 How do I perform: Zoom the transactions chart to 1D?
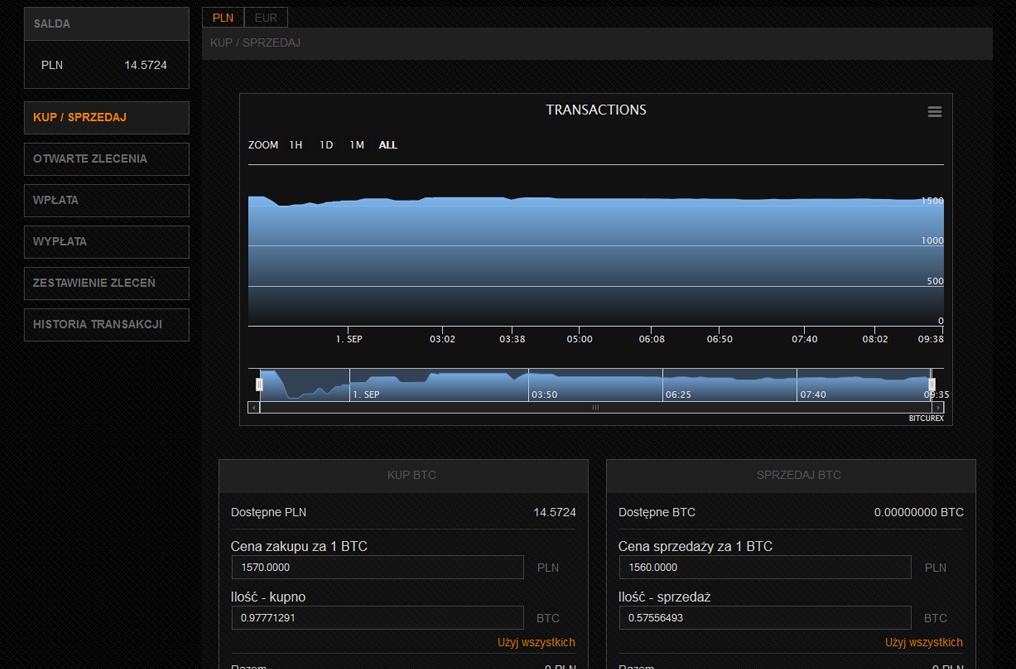(325, 144)
